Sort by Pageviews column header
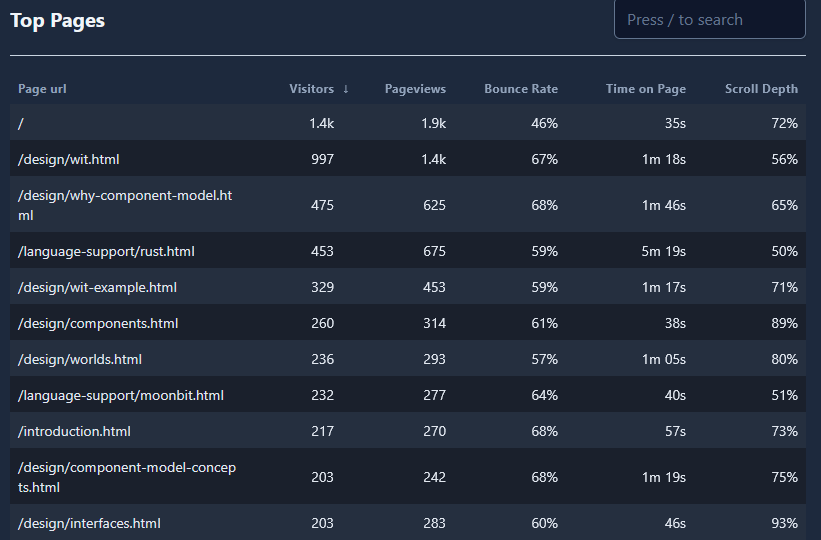This screenshot has width=821, height=540. coord(415,89)
